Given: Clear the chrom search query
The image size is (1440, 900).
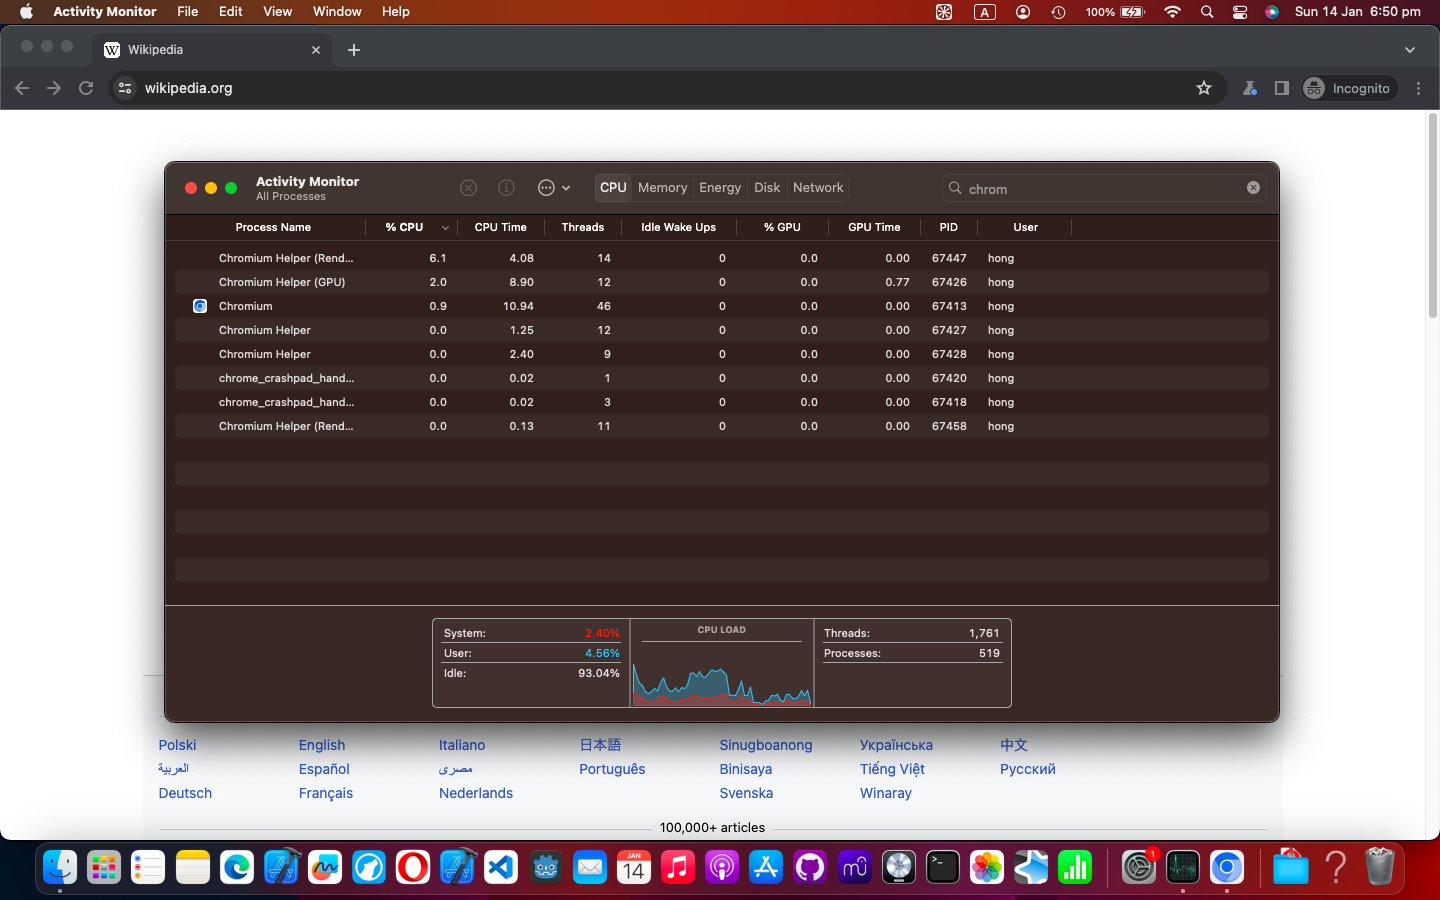Looking at the screenshot, I should [1253, 187].
